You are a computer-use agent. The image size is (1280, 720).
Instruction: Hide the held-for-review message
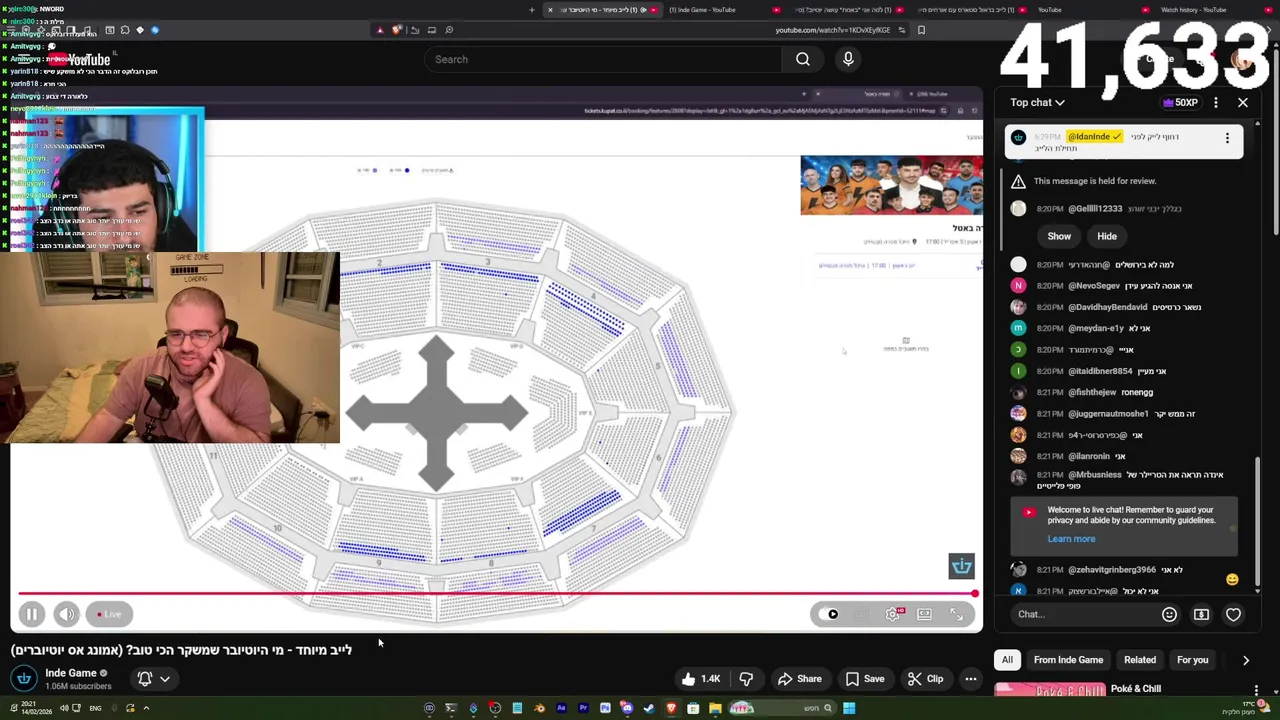coord(1107,236)
